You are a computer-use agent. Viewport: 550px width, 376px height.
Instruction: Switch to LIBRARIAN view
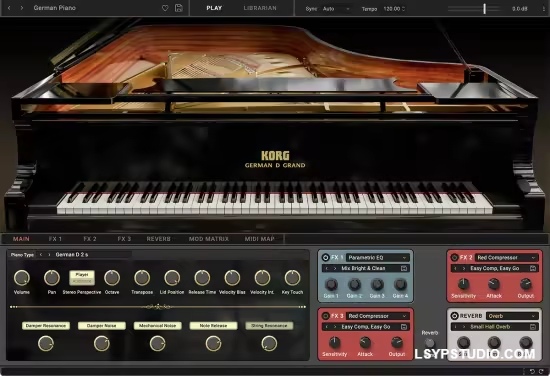(x=260, y=8)
